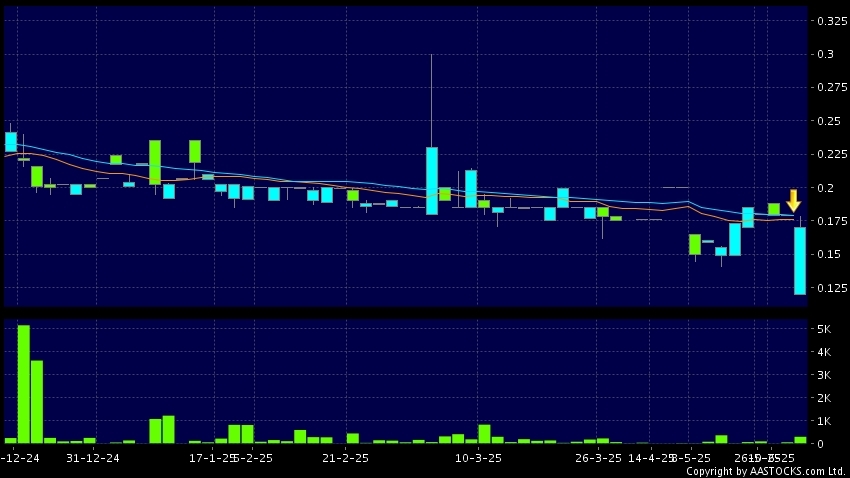The height and width of the screenshot is (478, 850).
Task: Select the 3K volume axis label
Action: tap(824, 375)
